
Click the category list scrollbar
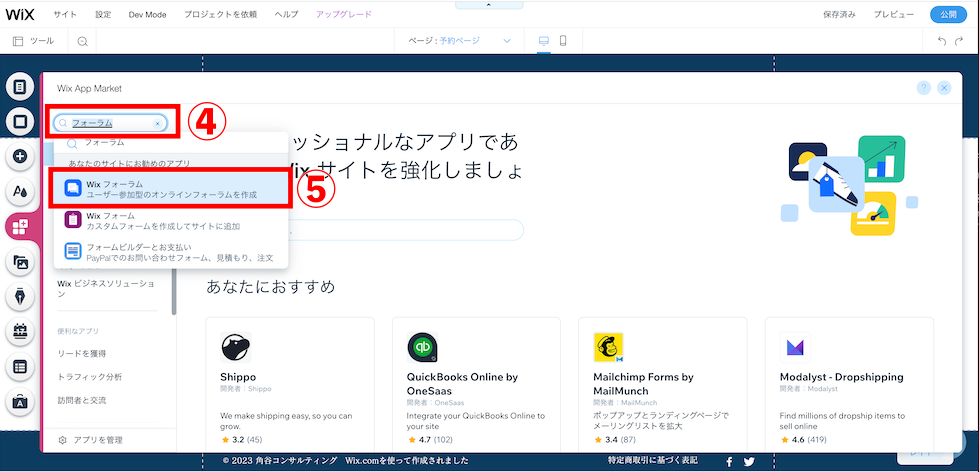pyautogui.click(x=174, y=290)
